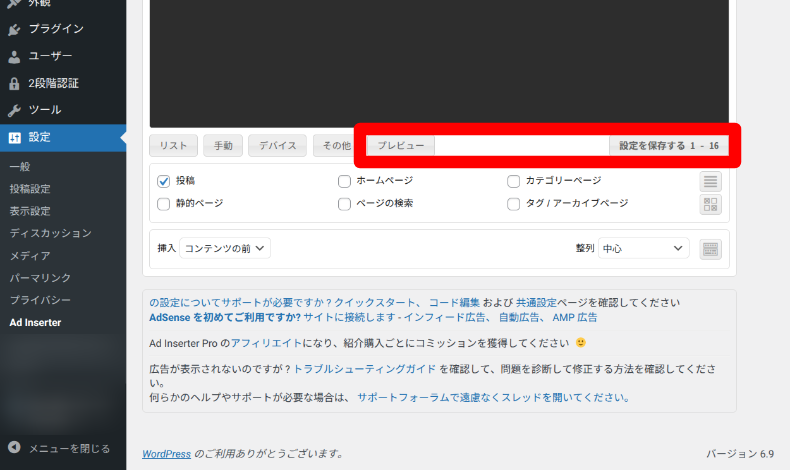Open the 設定 menu

point(63,137)
